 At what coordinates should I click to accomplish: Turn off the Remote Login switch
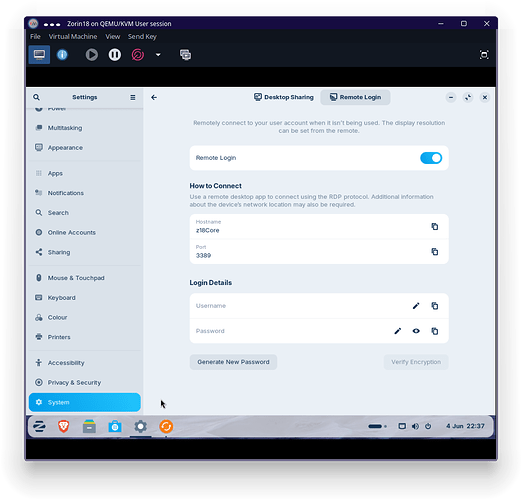[x=431, y=158]
